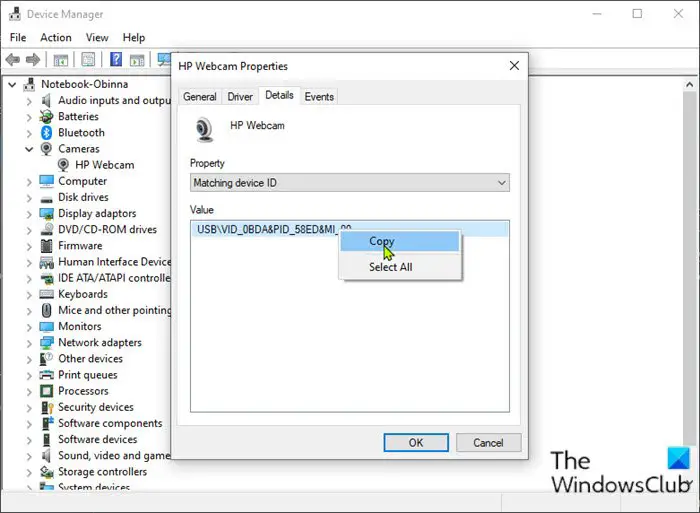Viewport: 700px width, 513px height.
Task: Click the Security devices category icon
Action: point(46,407)
